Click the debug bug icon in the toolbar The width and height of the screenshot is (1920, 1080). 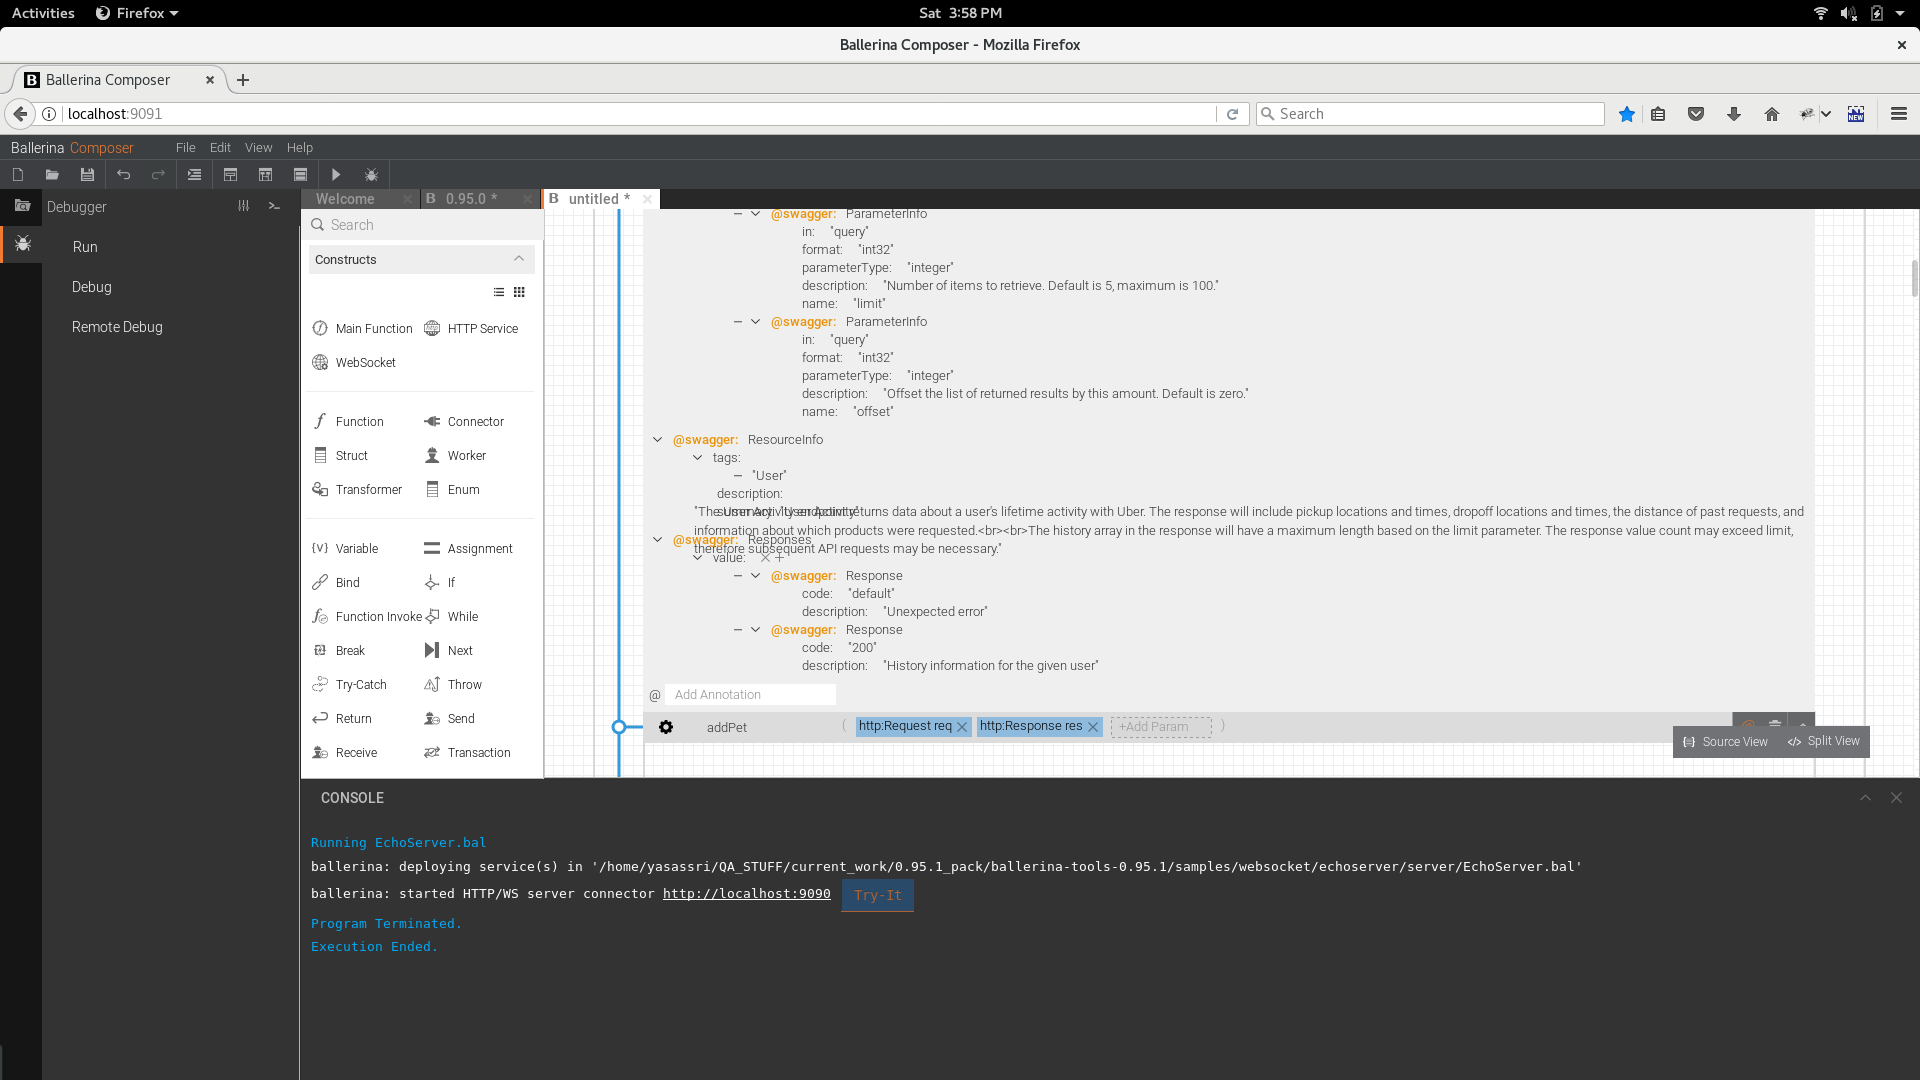[370, 174]
